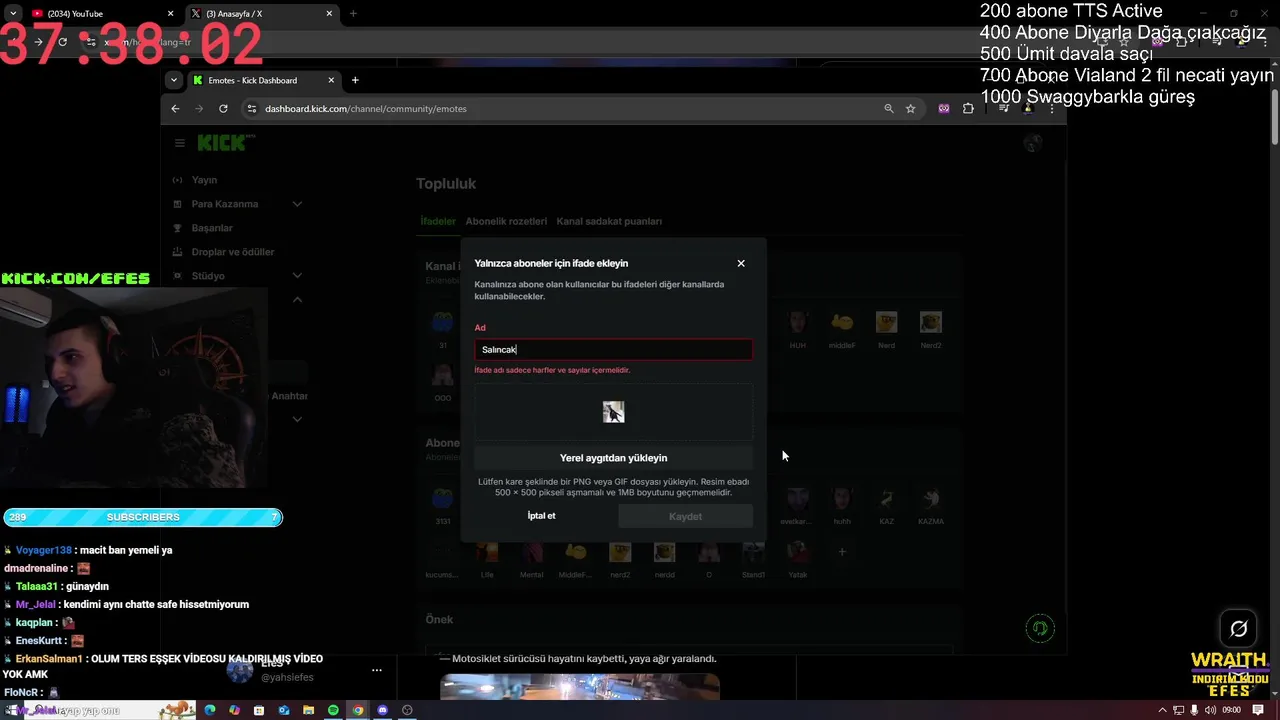1280x720 pixels.
Task: Select the uploaded emote preview thumbnail
Action: coord(613,412)
